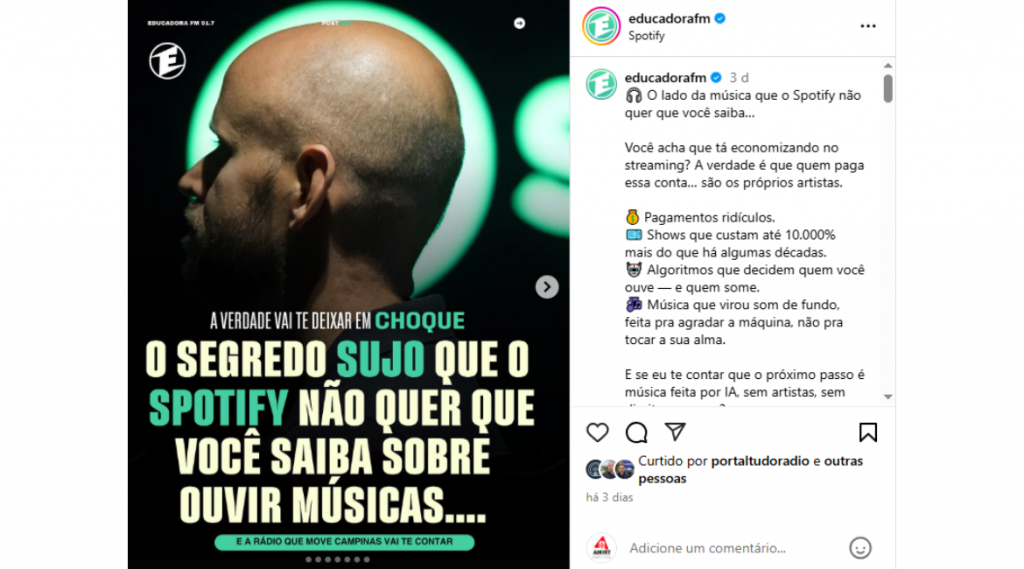
Task: Like the post with the heart icon
Action: point(597,432)
